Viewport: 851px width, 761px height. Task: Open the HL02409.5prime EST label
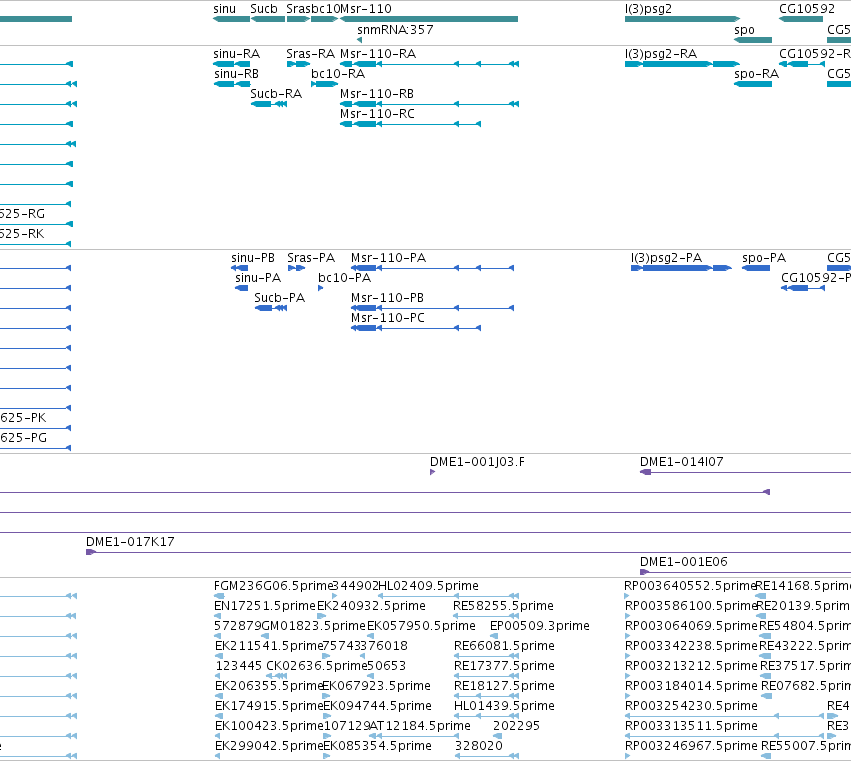[x=428, y=586]
